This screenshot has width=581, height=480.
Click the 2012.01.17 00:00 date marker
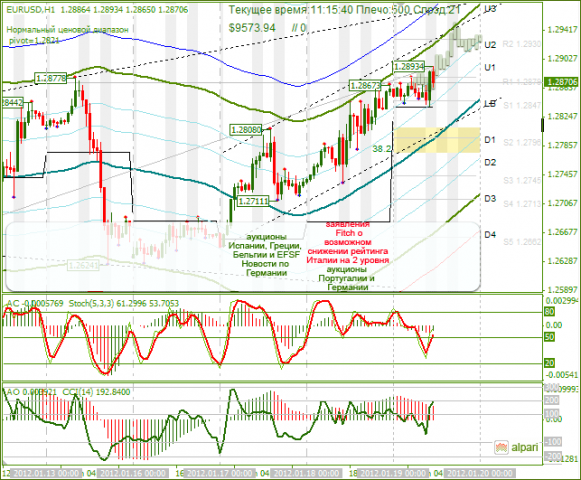pyautogui.click(x=220, y=473)
